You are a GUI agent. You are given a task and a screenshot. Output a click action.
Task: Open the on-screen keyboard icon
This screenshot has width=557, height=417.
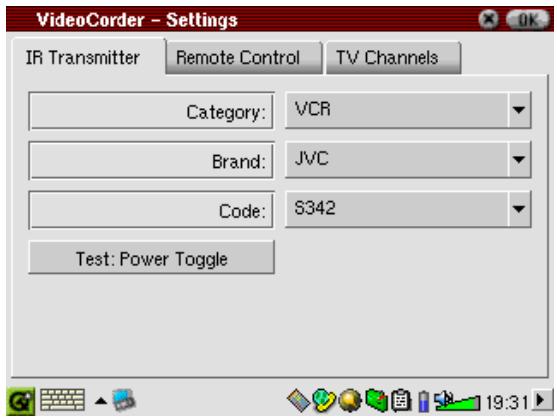click(63, 400)
